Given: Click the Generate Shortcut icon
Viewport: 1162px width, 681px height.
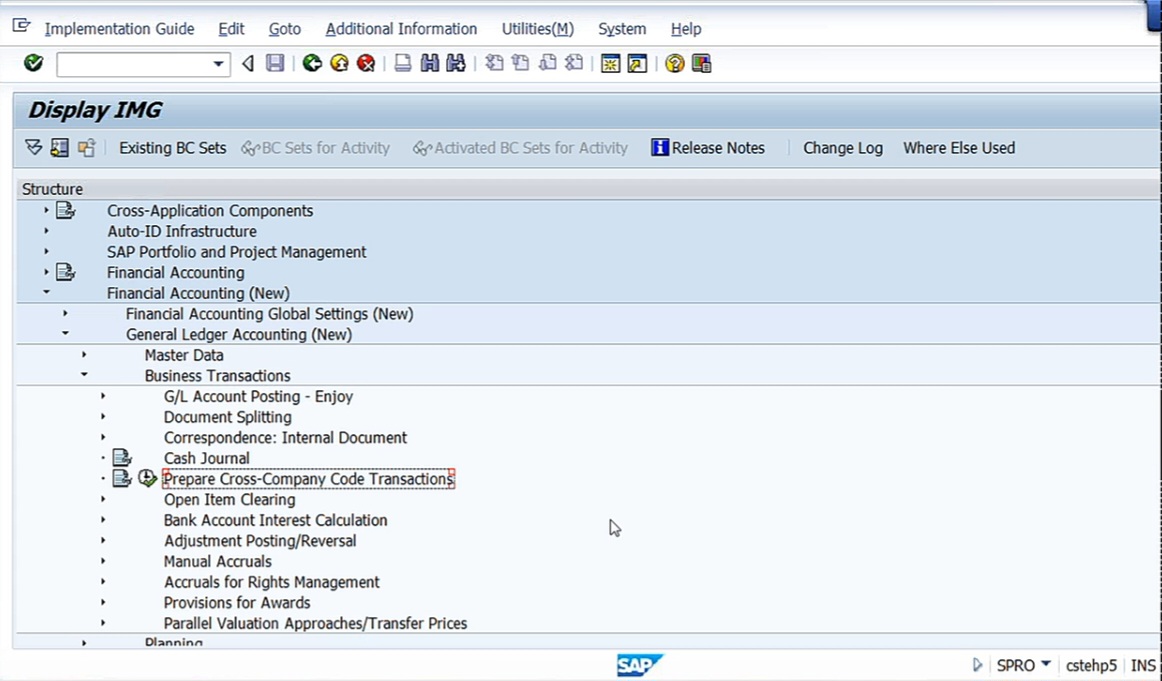Looking at the screenshot, I should (x=637, y=63).
